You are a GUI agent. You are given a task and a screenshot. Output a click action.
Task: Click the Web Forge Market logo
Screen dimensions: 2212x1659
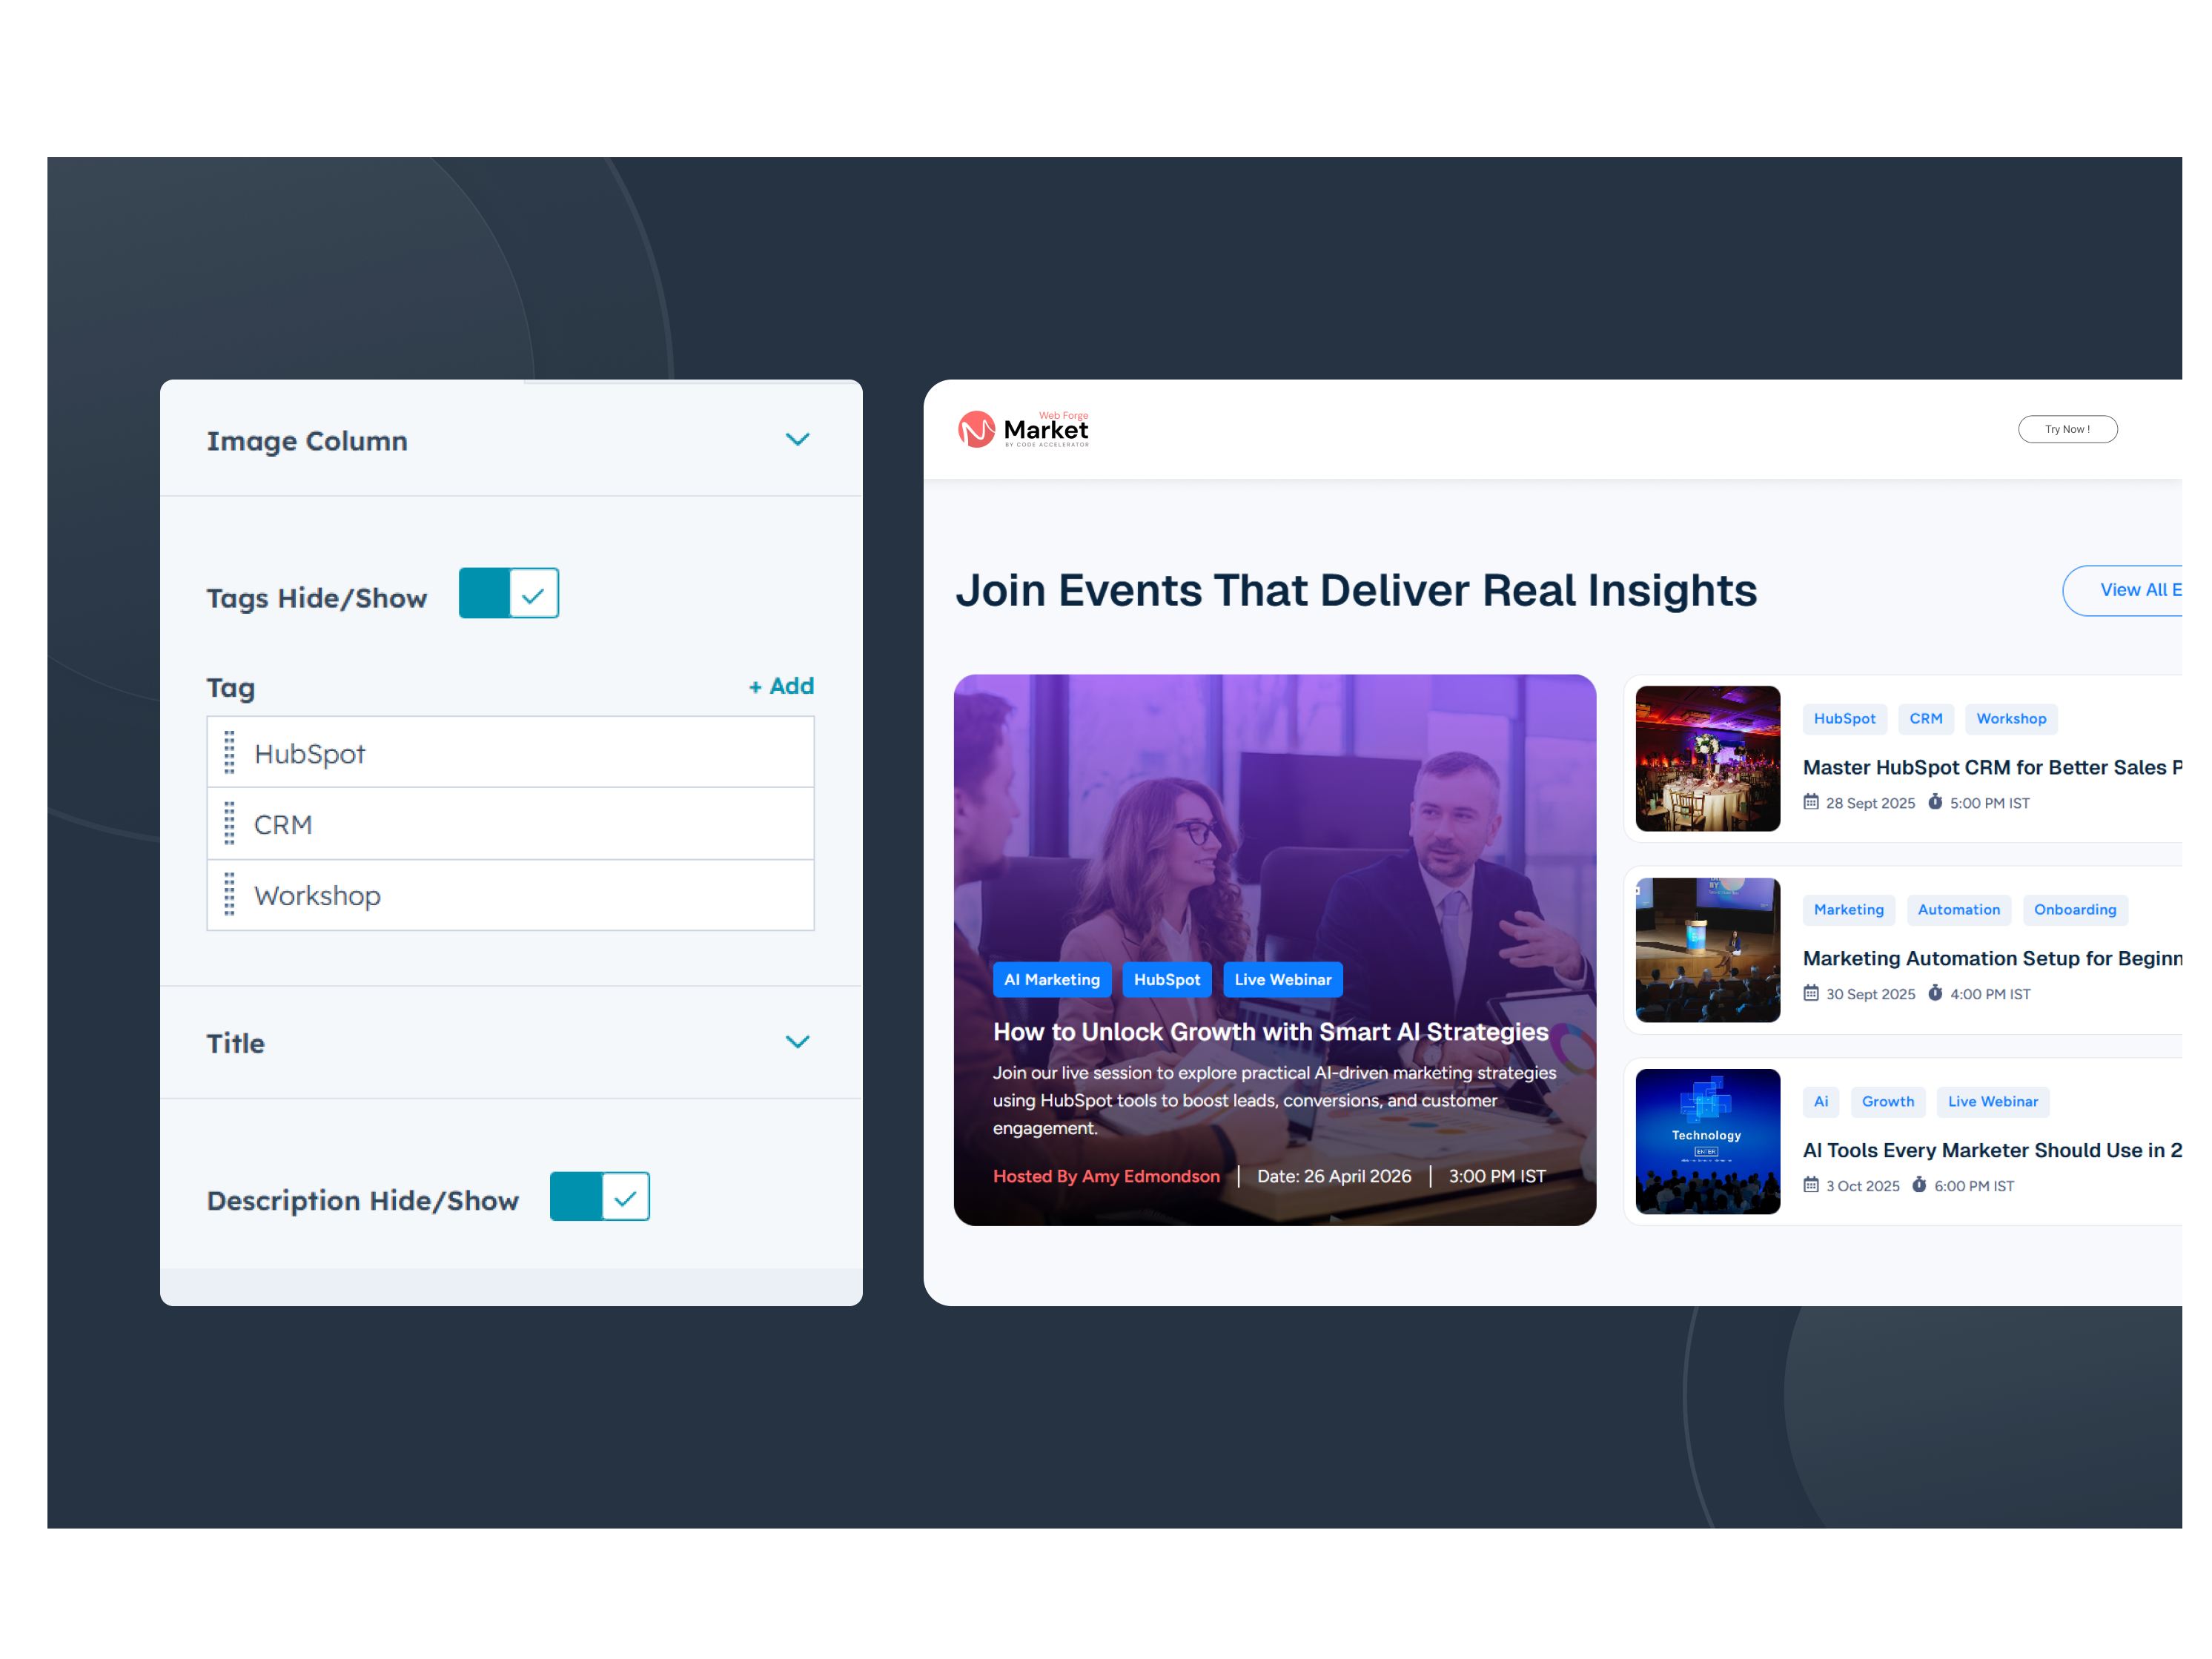click(x=1023, y=429)
